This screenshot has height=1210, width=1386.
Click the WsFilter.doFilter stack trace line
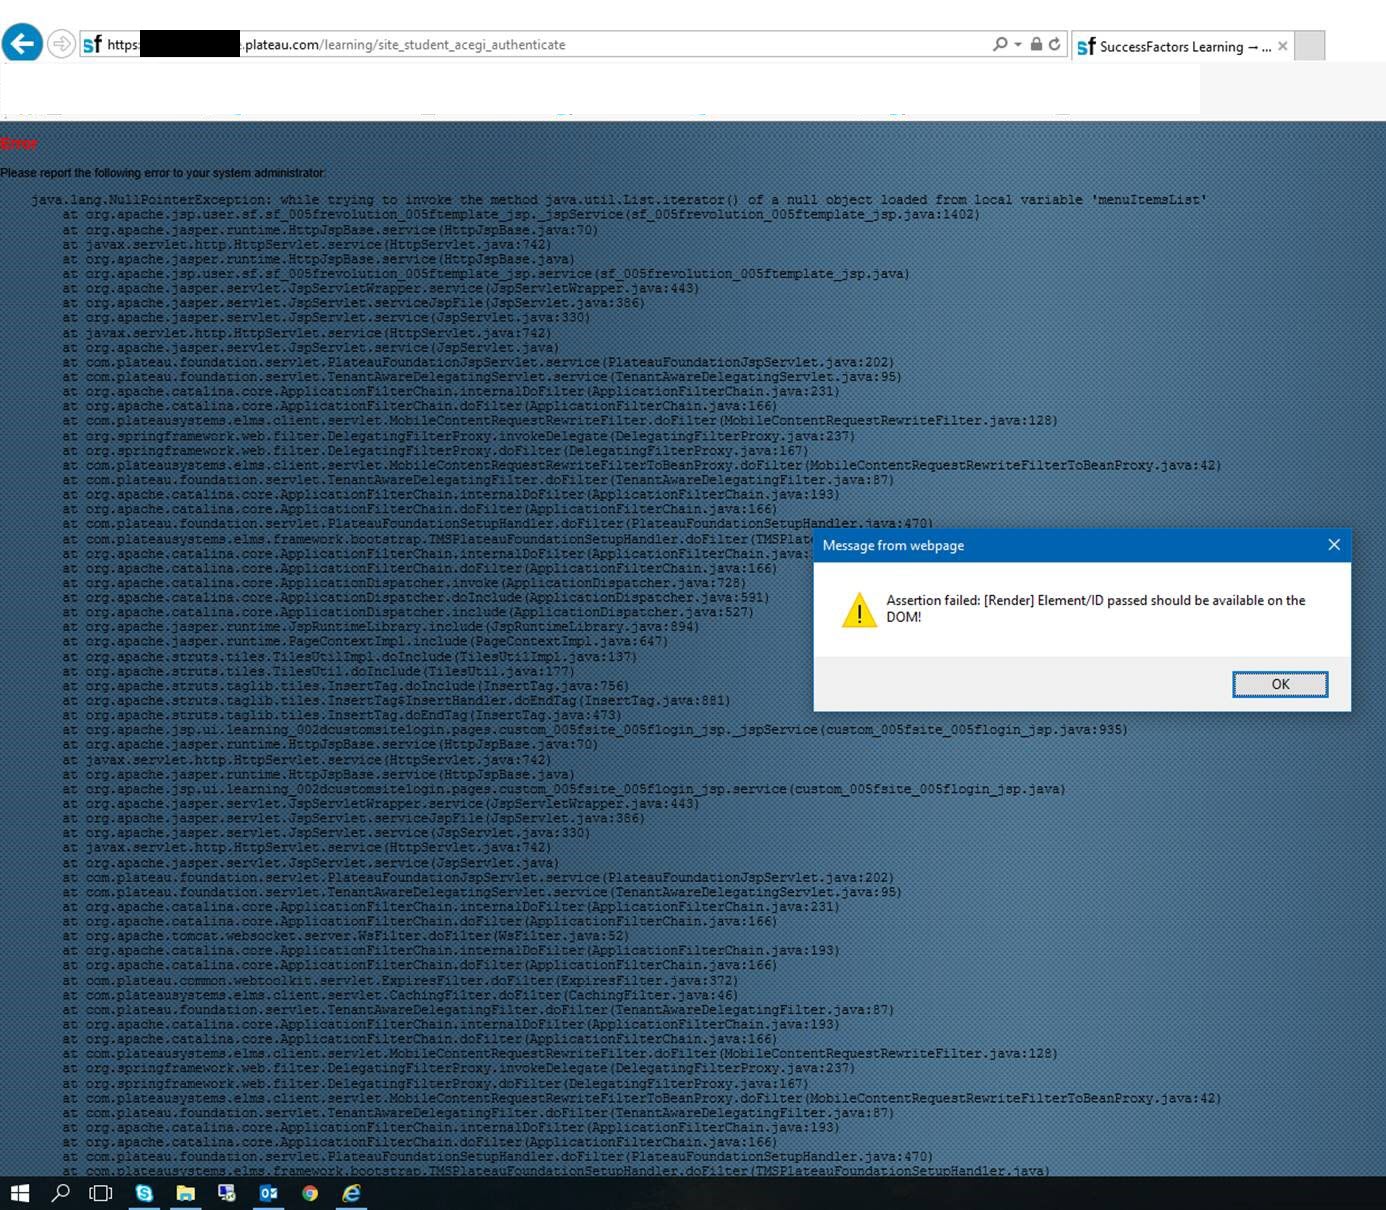click(346, 936)
